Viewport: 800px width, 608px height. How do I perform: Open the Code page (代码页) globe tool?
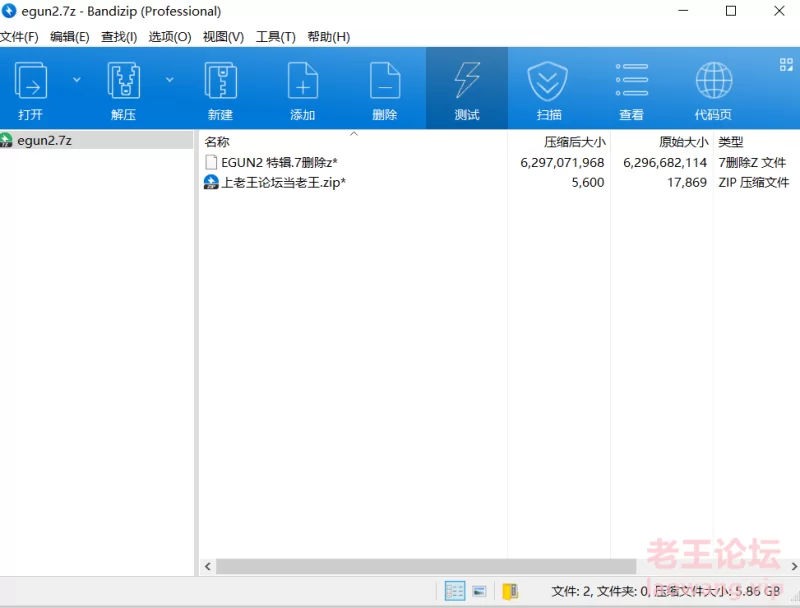(x=714, y=80)
